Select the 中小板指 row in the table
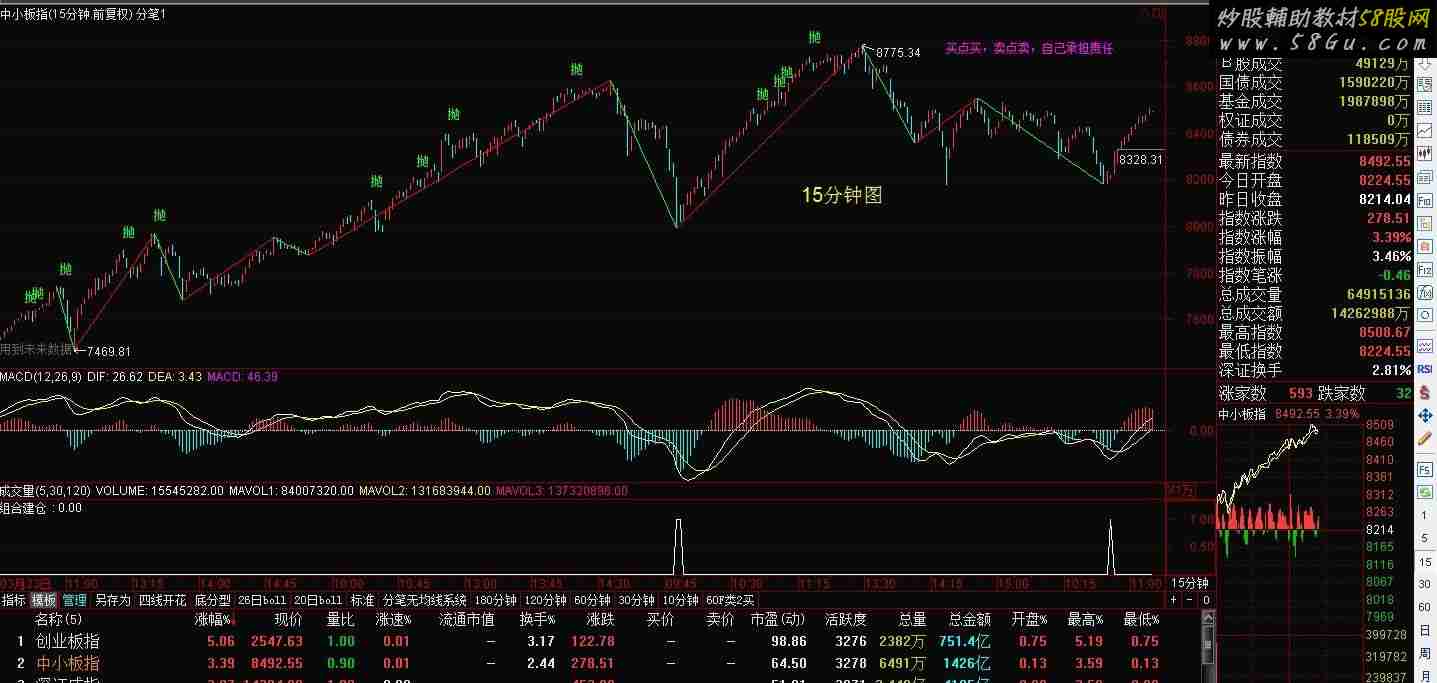Viewport: 1437px width, 683px height. click(600, 663)
